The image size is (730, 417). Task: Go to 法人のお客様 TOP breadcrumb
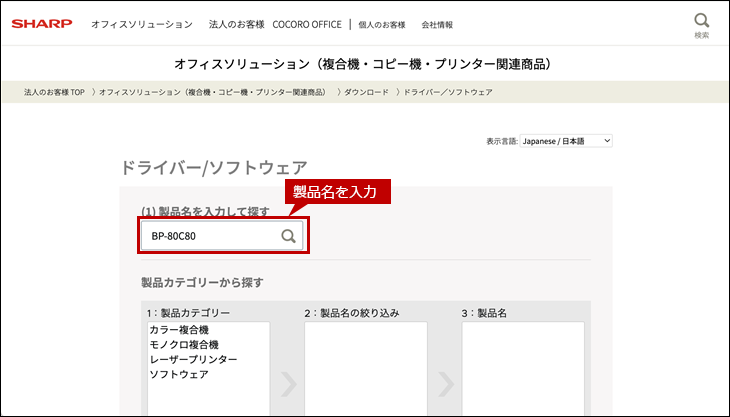(x=54, y=92)
